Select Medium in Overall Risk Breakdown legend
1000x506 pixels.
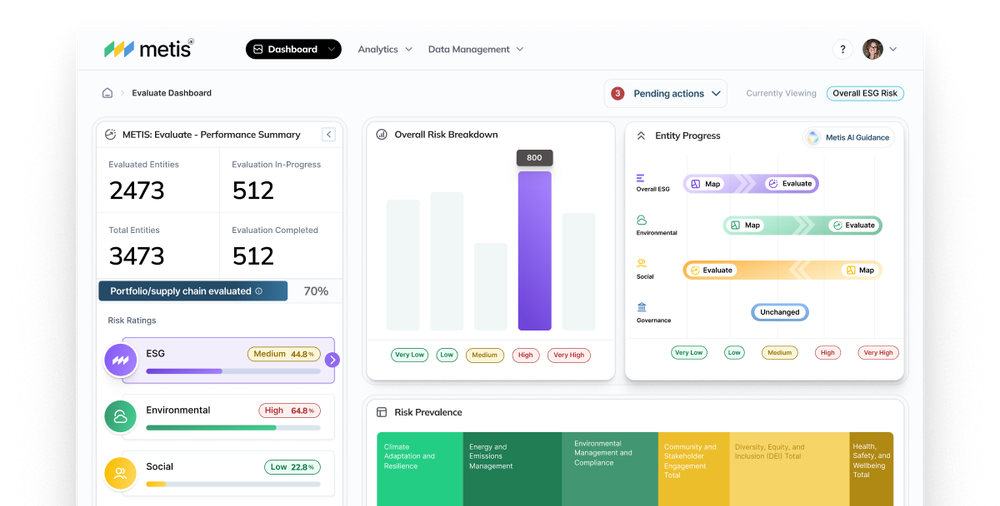pyautogui.click(x=485, y=355)
